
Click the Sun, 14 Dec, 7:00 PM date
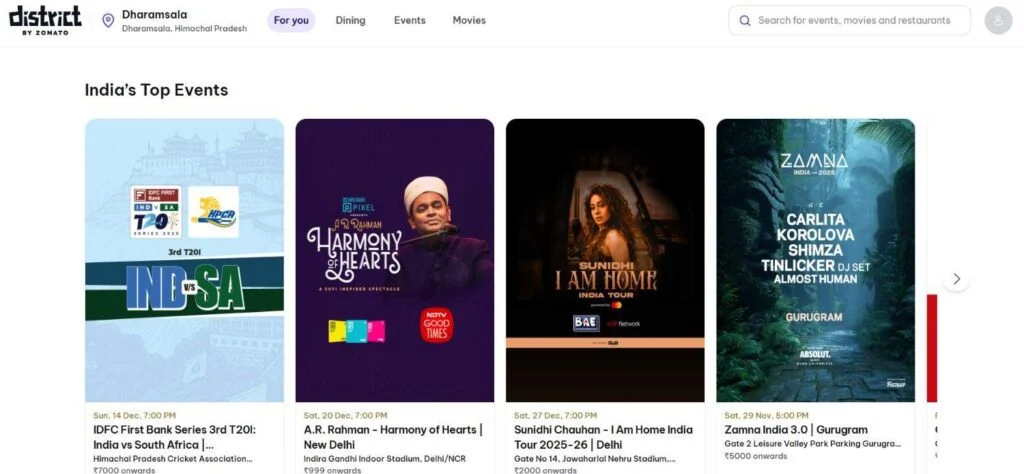[x=135, y=415]
